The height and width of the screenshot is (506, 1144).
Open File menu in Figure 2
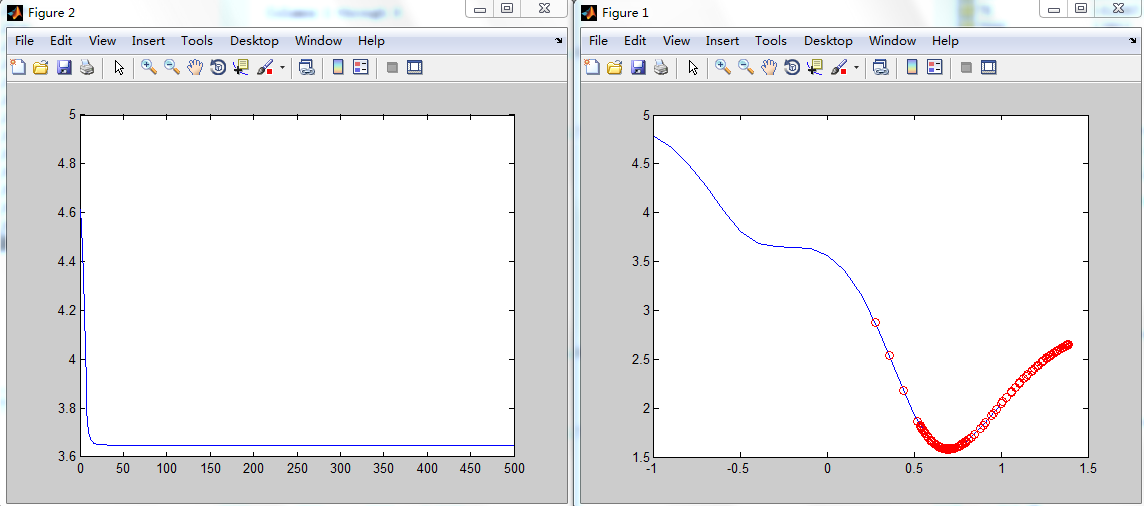pyautogui.click(x=24, y=41)
